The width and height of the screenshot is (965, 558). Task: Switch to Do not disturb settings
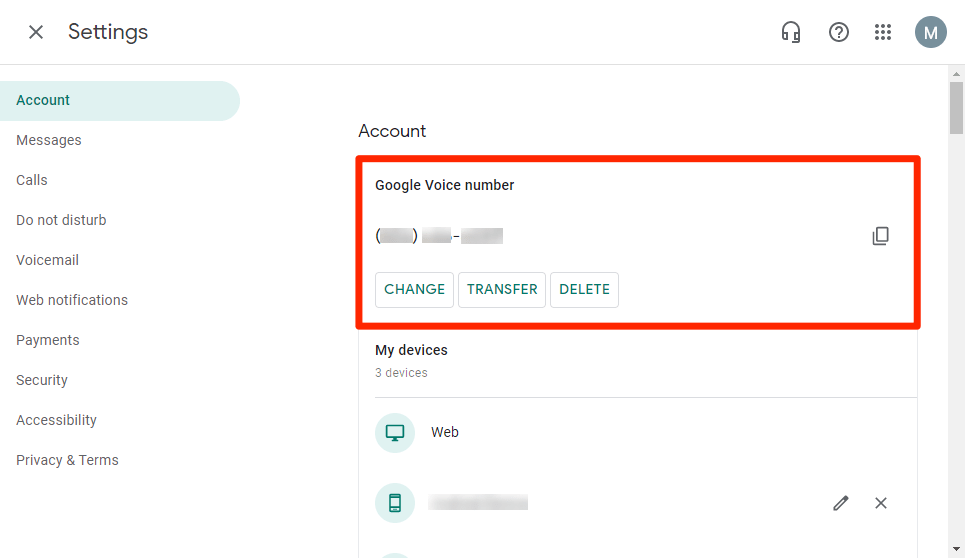coord(61,220)
